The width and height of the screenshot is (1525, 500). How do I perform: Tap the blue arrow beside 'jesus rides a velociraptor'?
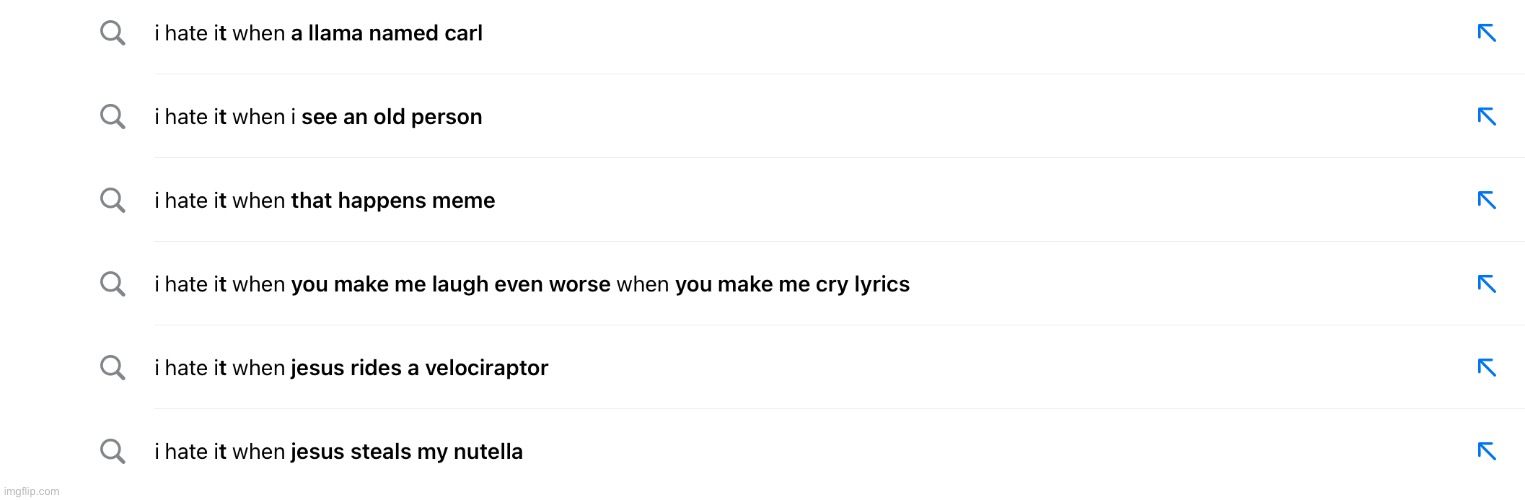click(1487, 368)
